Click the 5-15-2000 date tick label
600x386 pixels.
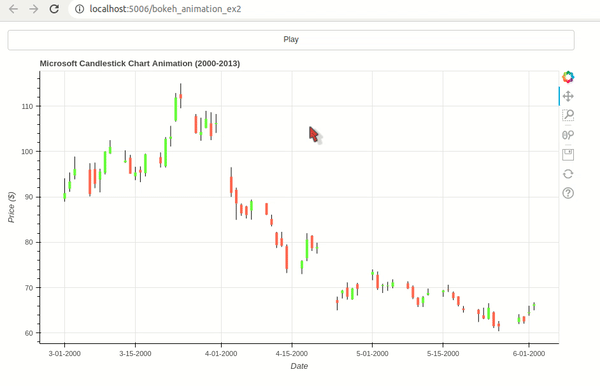[x=443, y=353]
